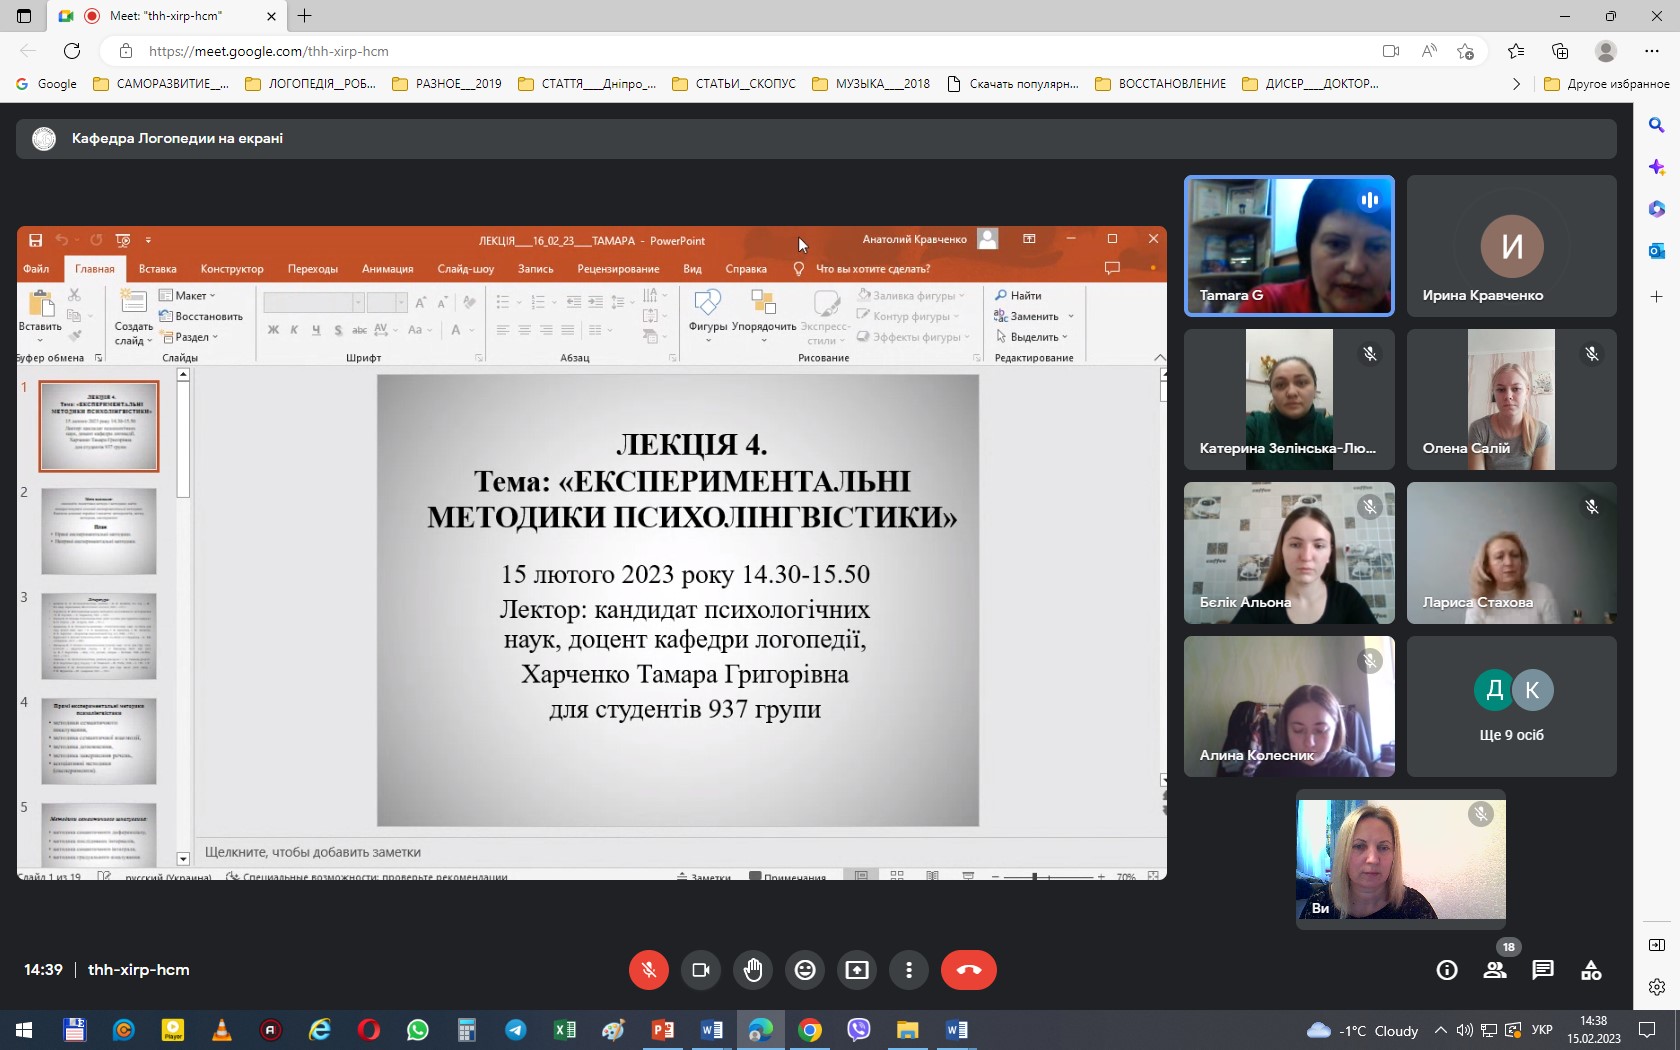Screen dimensions: 1680x1050
Task: Open the Ще 9 осіб participants tile
Action: pos(1511,706)
